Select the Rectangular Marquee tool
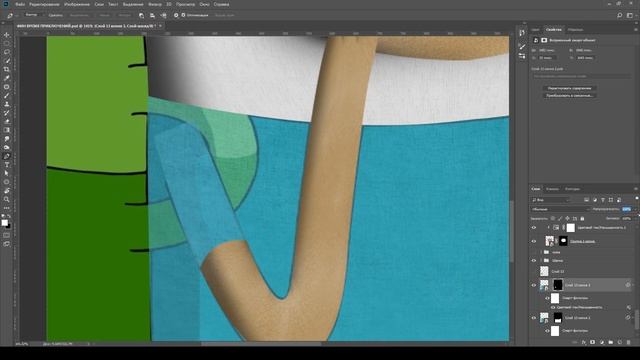Viewport: 640px width, 360px height. tap(7, 43)
